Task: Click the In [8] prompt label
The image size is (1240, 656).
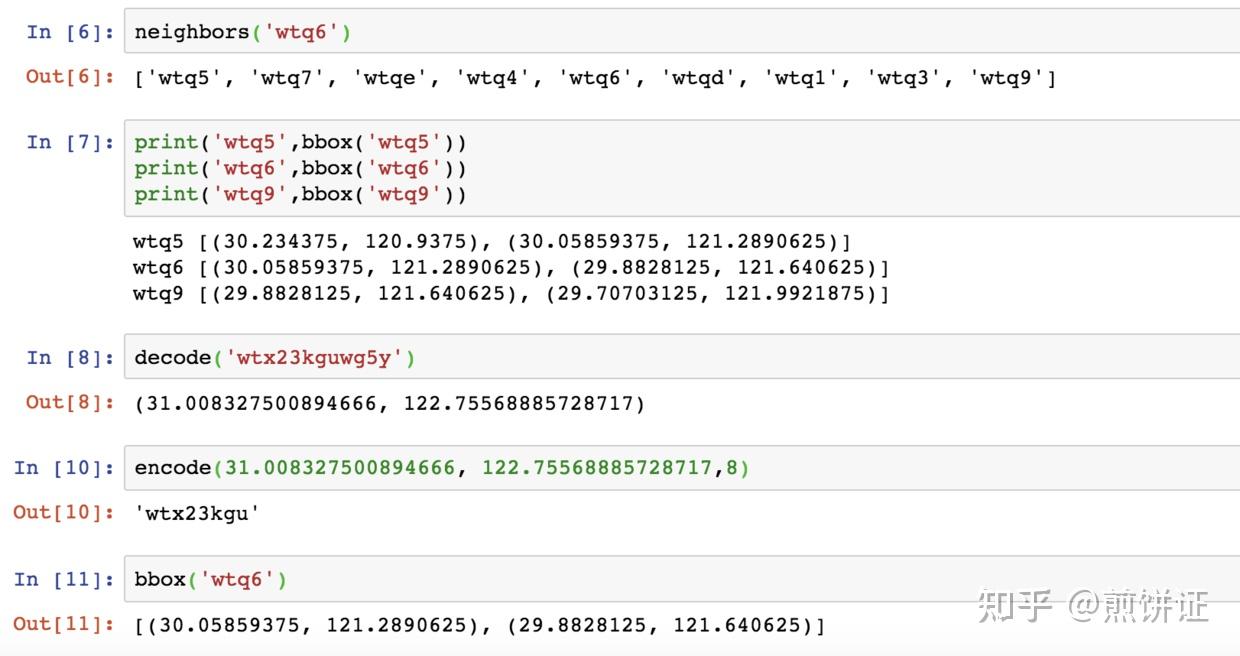Action: pos(70,358)
